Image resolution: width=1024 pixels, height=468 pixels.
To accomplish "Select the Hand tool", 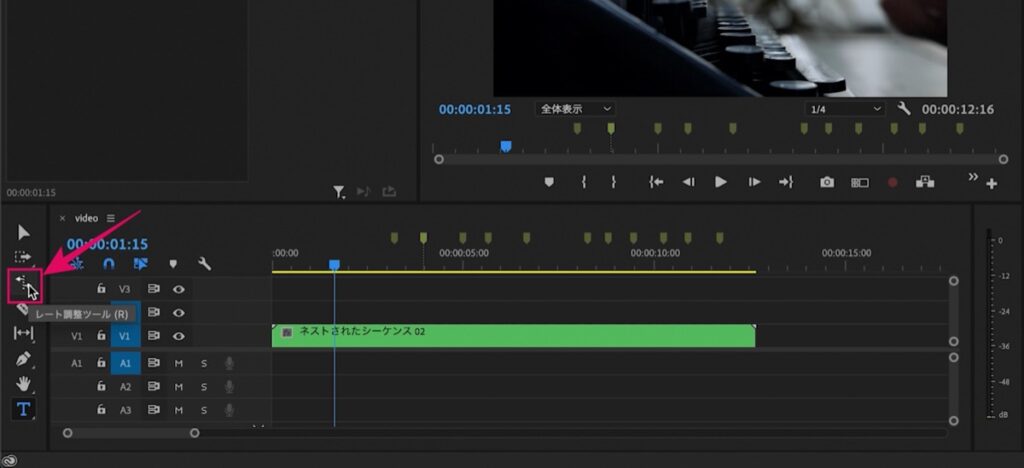I will [x=24, y=384].
